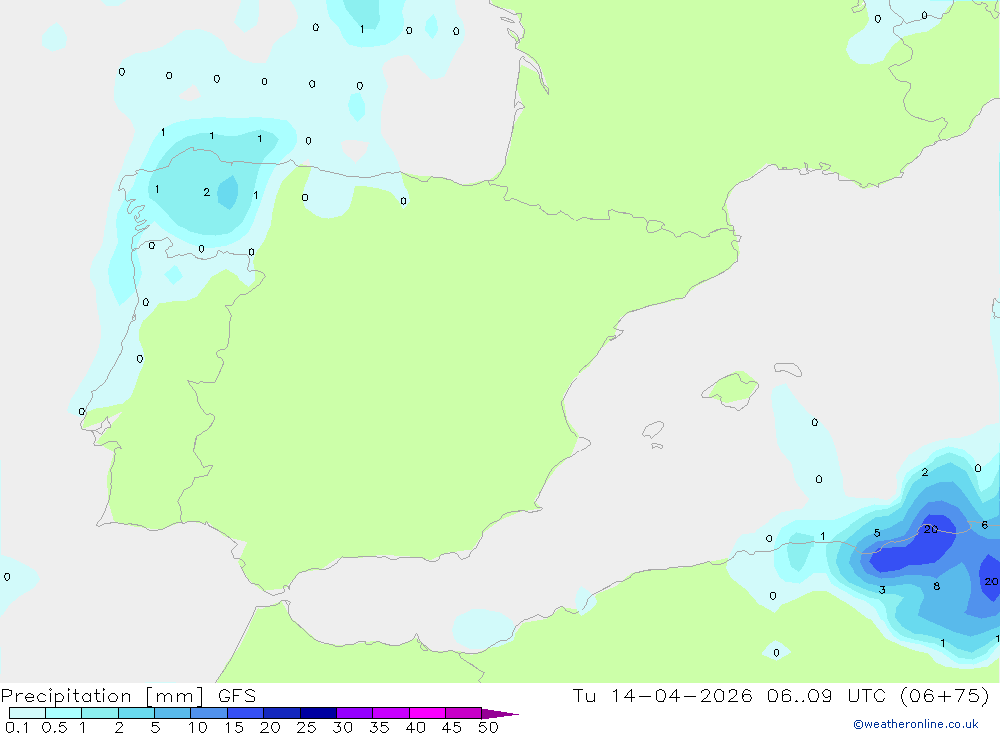Click the map value '2' over Galicia
The image size is (1000, 733).
207,192
